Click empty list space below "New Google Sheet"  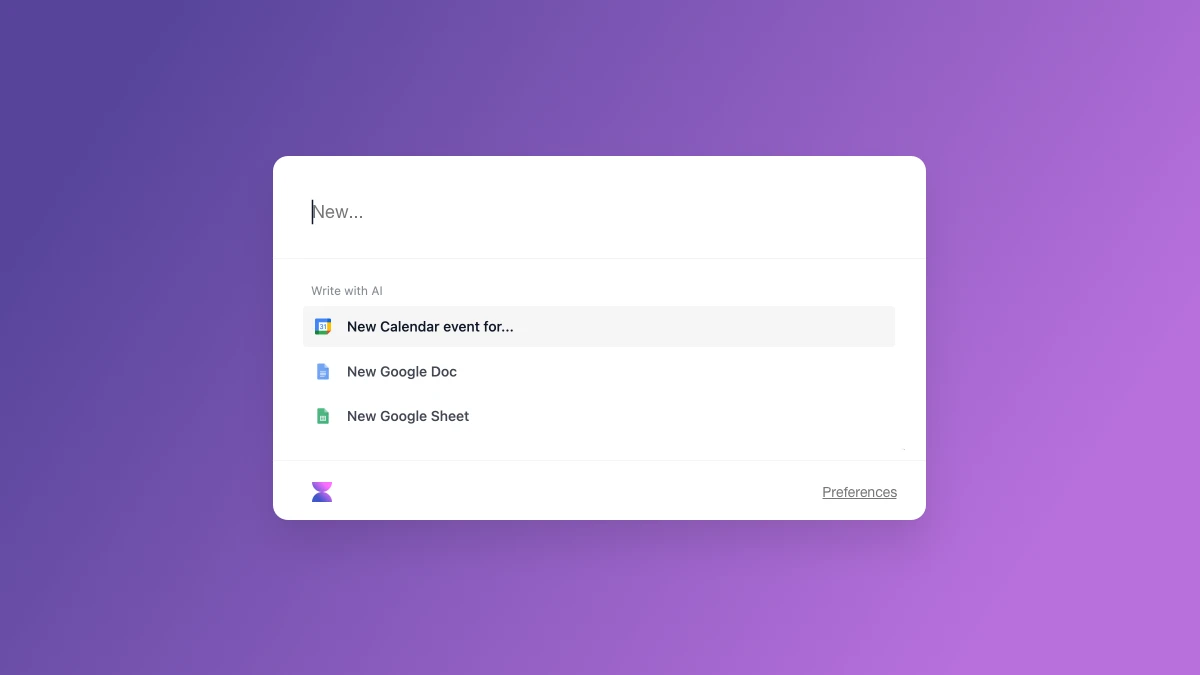tap(599, 448)
